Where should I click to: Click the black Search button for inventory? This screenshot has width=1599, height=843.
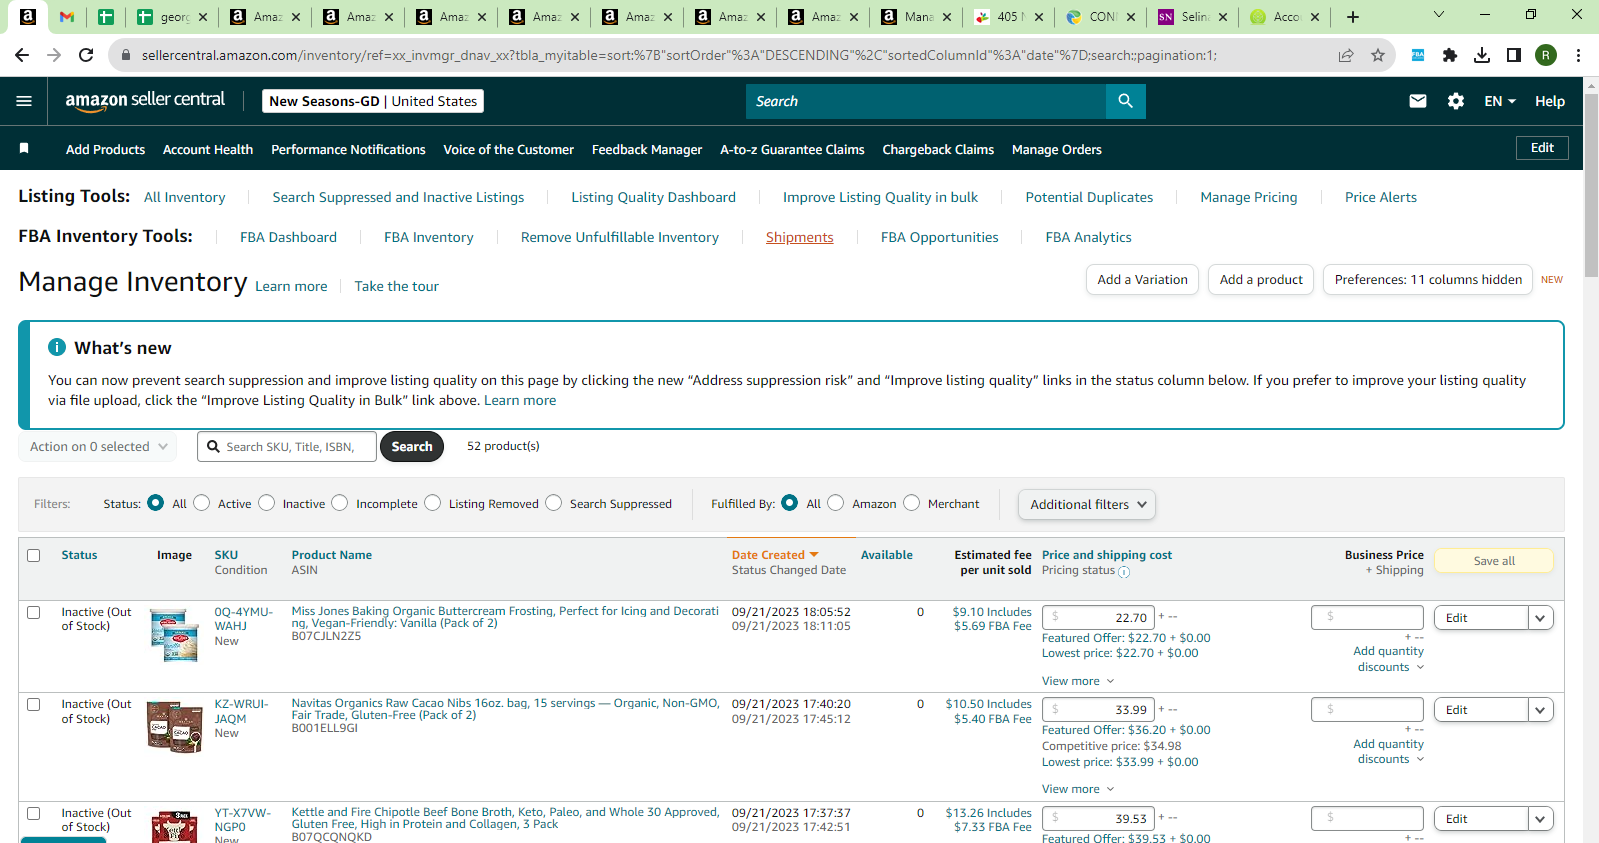pyautogui.click(x=412, y=447)
